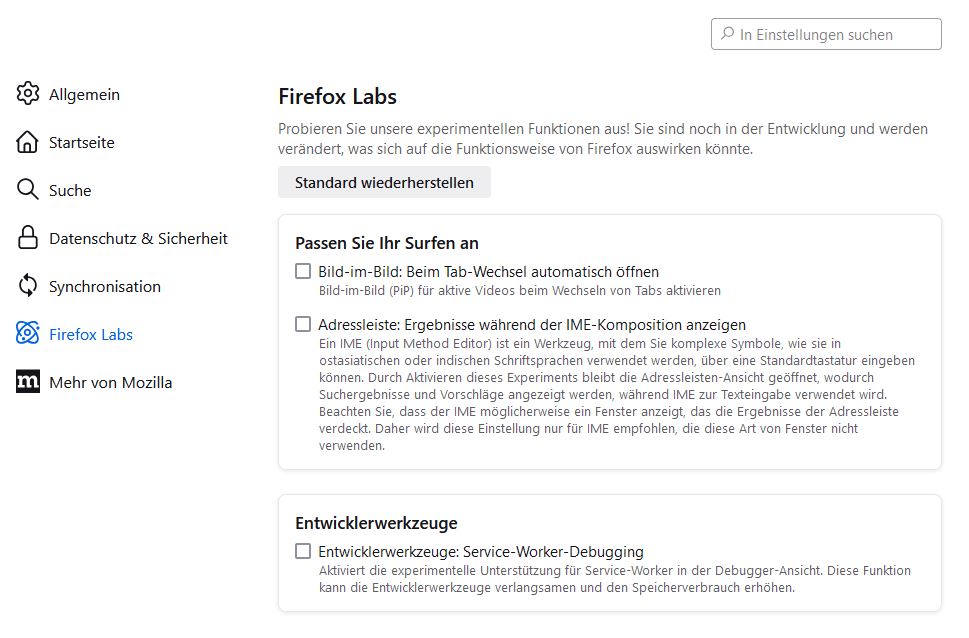969x638 pixels.
Task: Click the magnifier icon in settings search
Action: 727,34
